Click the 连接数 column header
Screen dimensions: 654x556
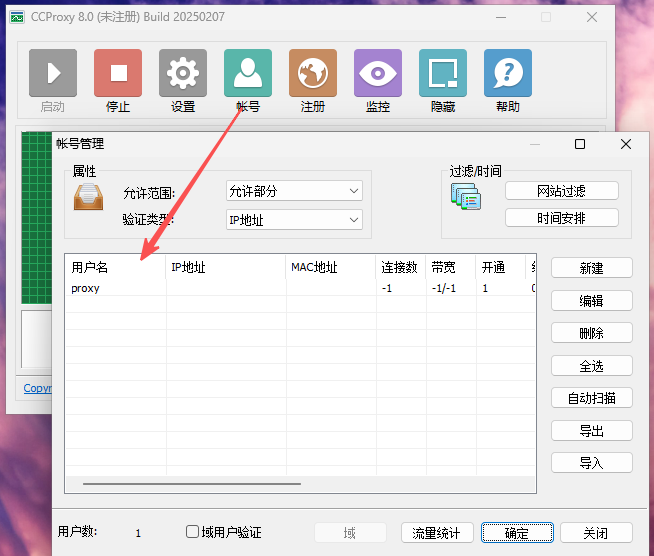click(x=400, y=267)
